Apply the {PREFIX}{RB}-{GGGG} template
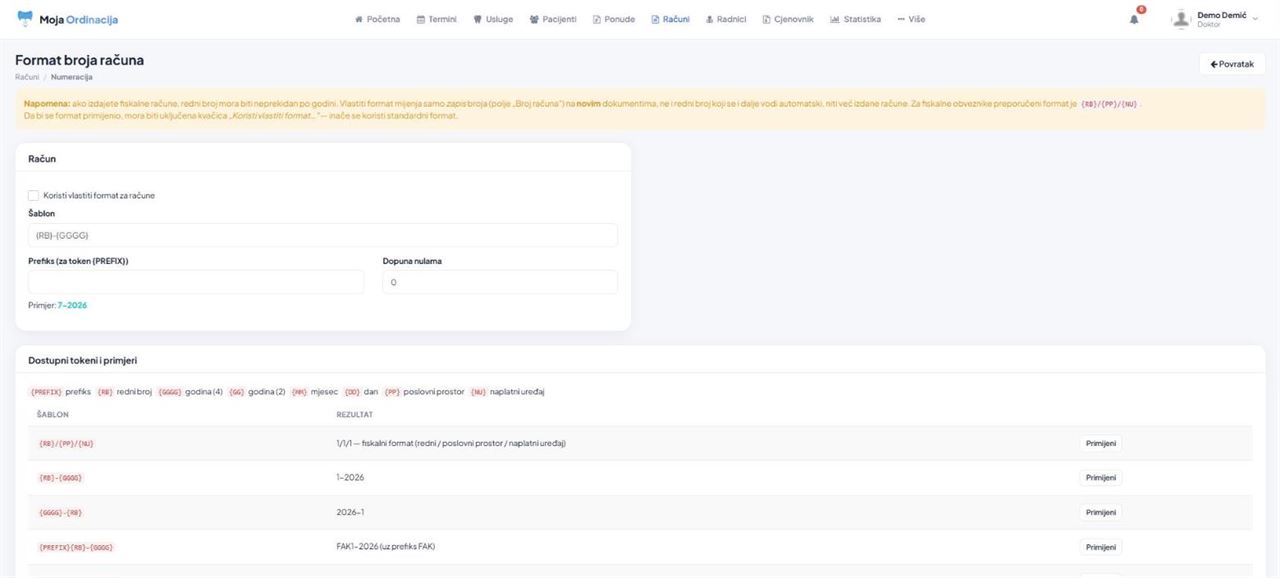The image size is (1280, 578). (1100, 547)
